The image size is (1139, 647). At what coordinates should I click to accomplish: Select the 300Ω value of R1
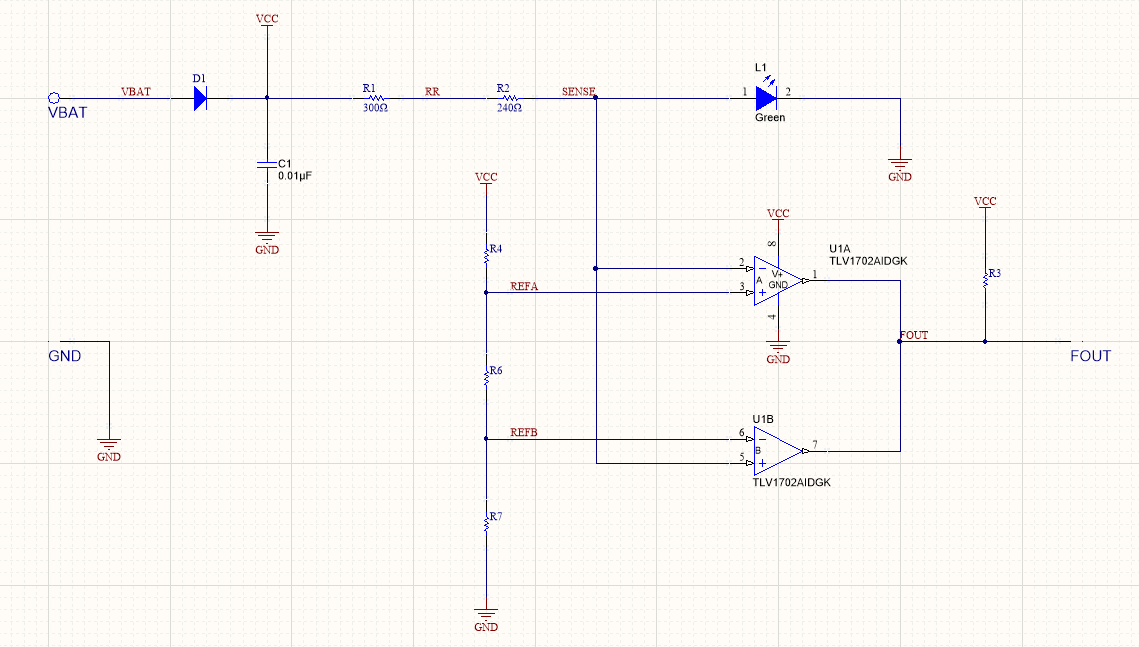(x=376, y=107)
